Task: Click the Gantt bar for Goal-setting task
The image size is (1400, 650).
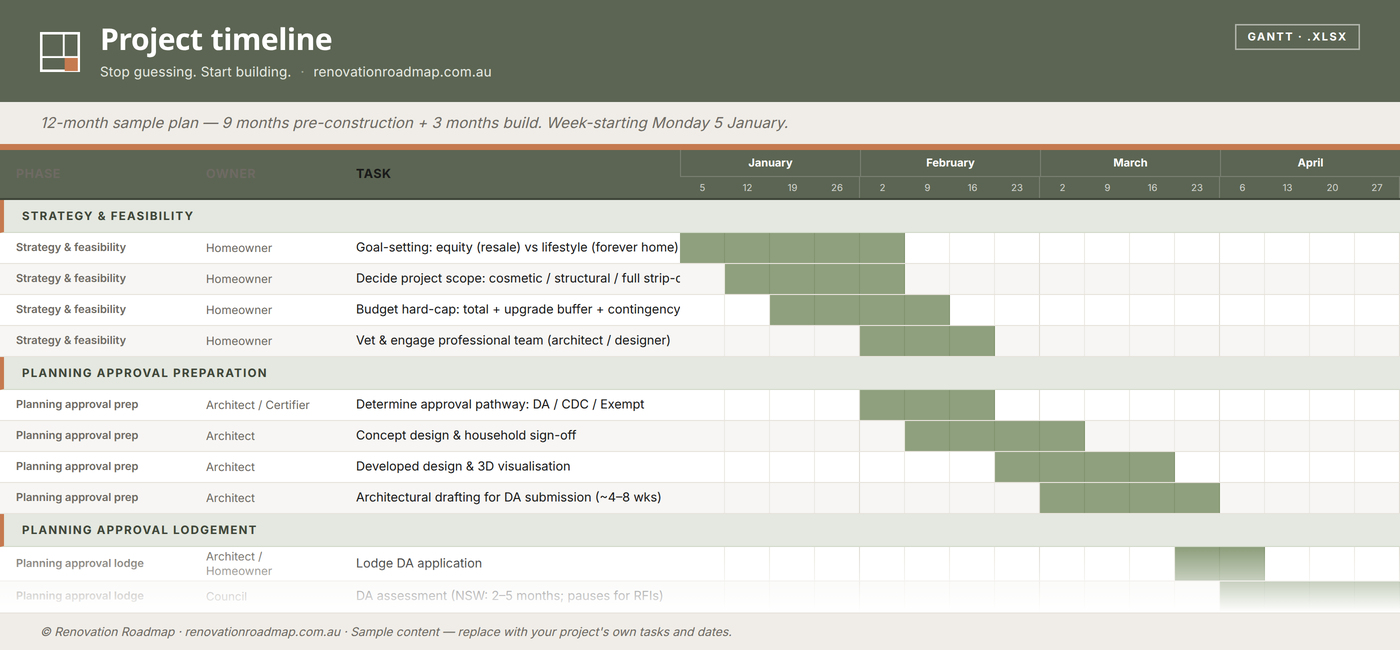Action: coord(792,248)
